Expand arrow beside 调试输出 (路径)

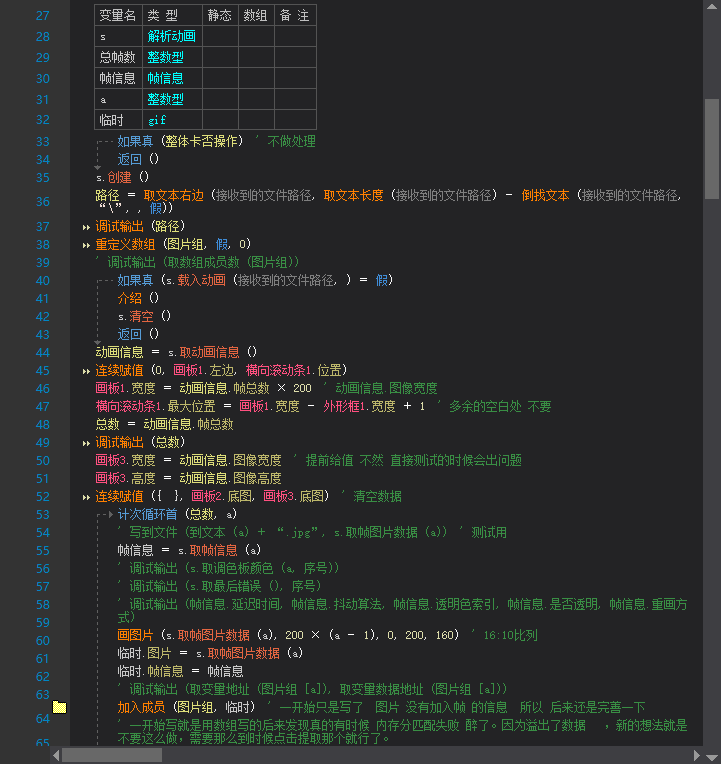(x=86, y=227)
